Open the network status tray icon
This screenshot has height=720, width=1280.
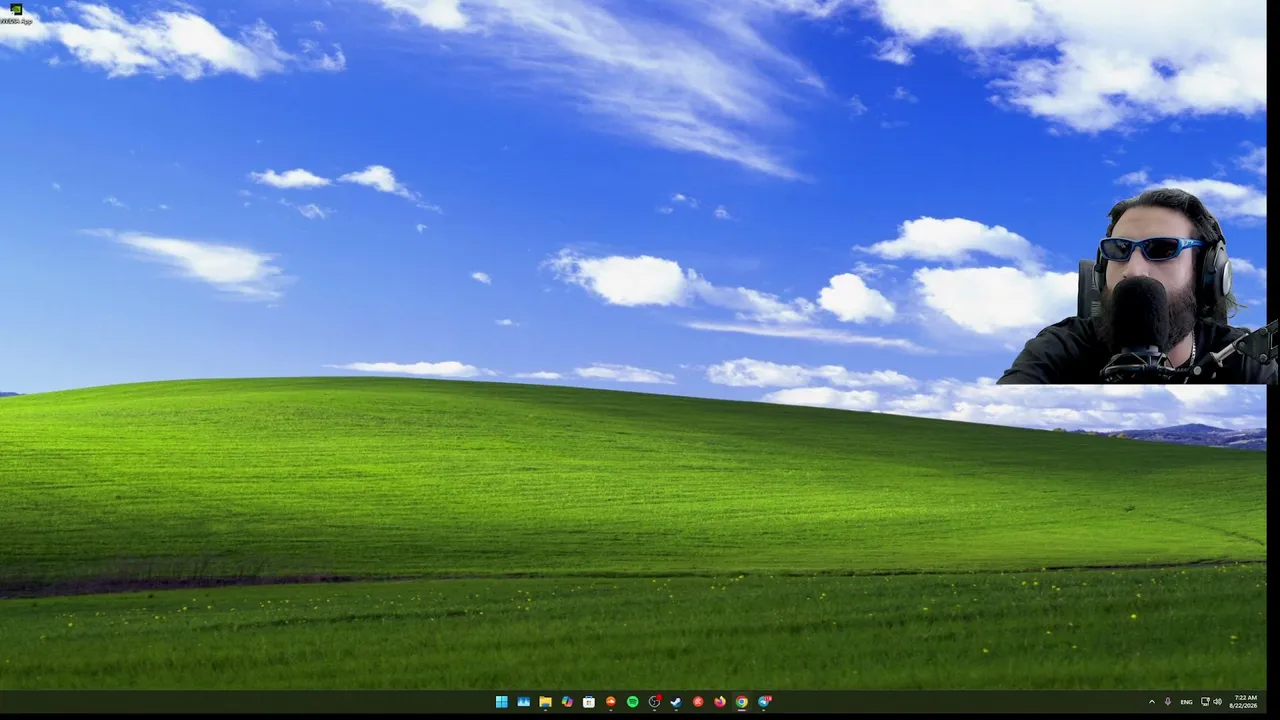(x=1205, y=702)
